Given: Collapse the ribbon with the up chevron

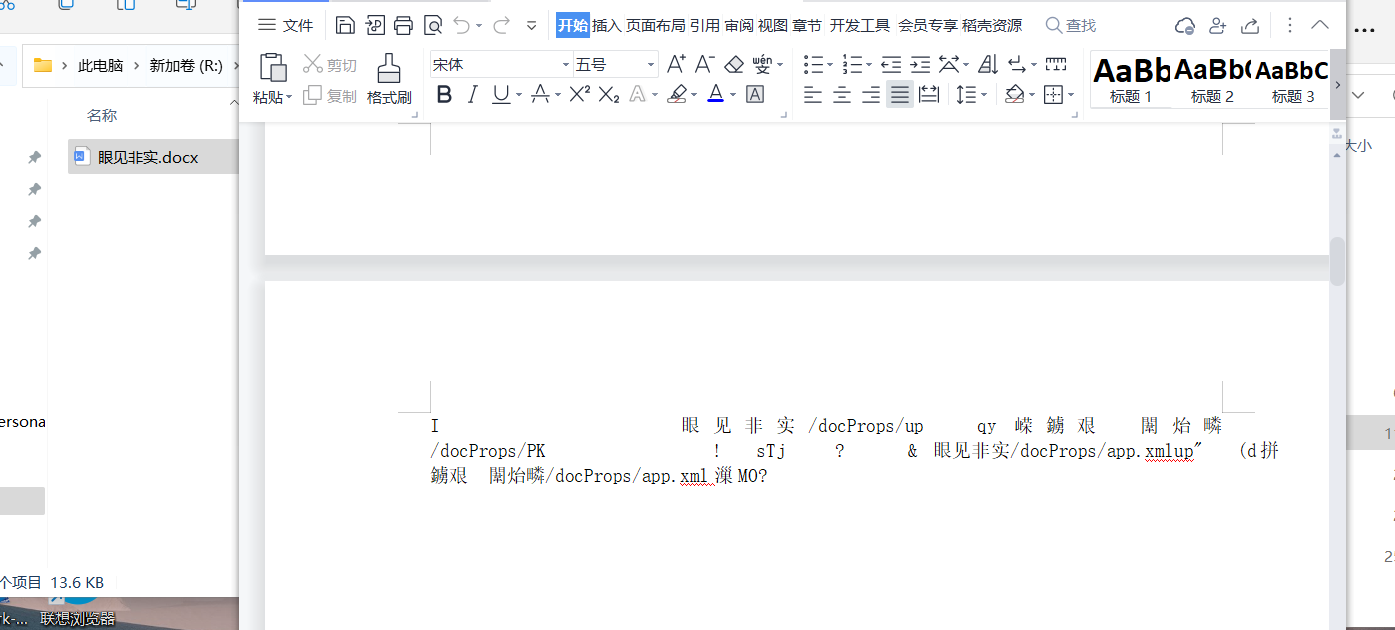Looking at the screenshot, I should click(x=1319, y=25).
